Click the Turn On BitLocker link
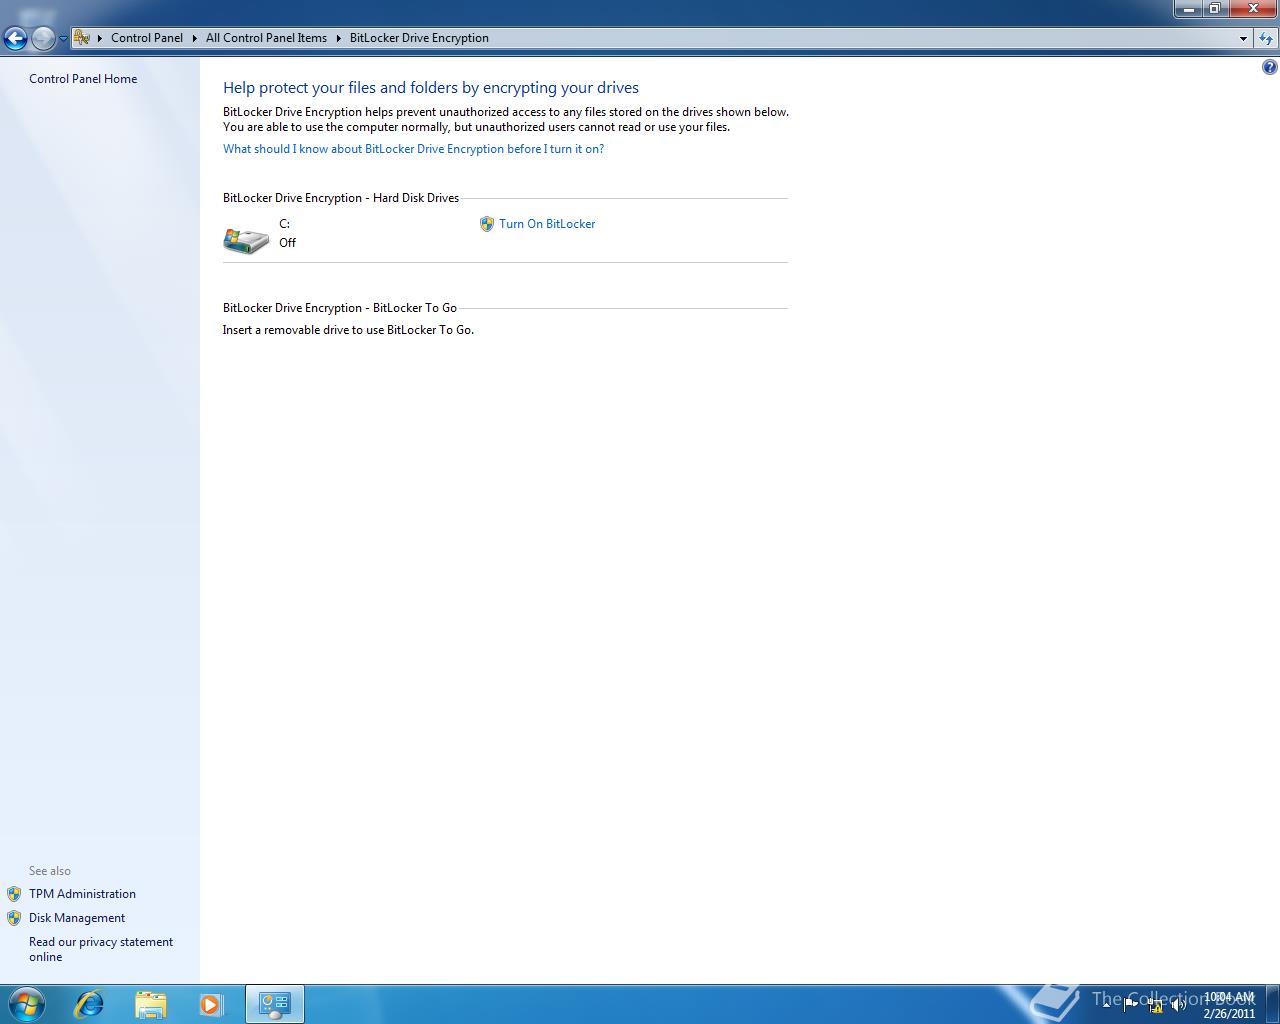Screen dimensions: 1280x1024 547,224
